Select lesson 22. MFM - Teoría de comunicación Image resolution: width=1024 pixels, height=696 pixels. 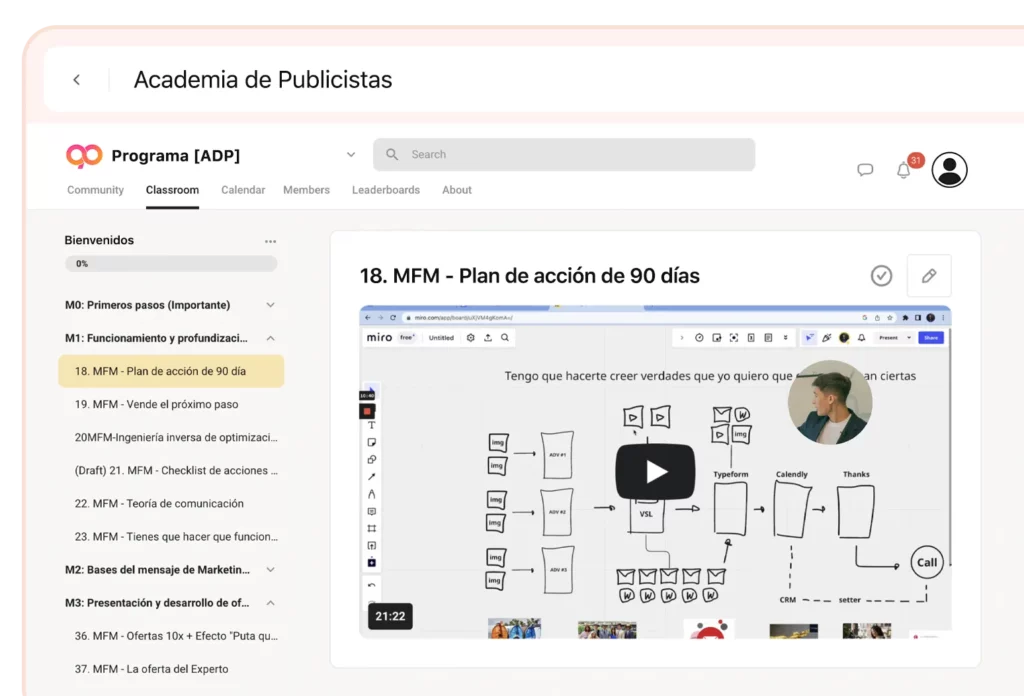click(x=158, y=504)
